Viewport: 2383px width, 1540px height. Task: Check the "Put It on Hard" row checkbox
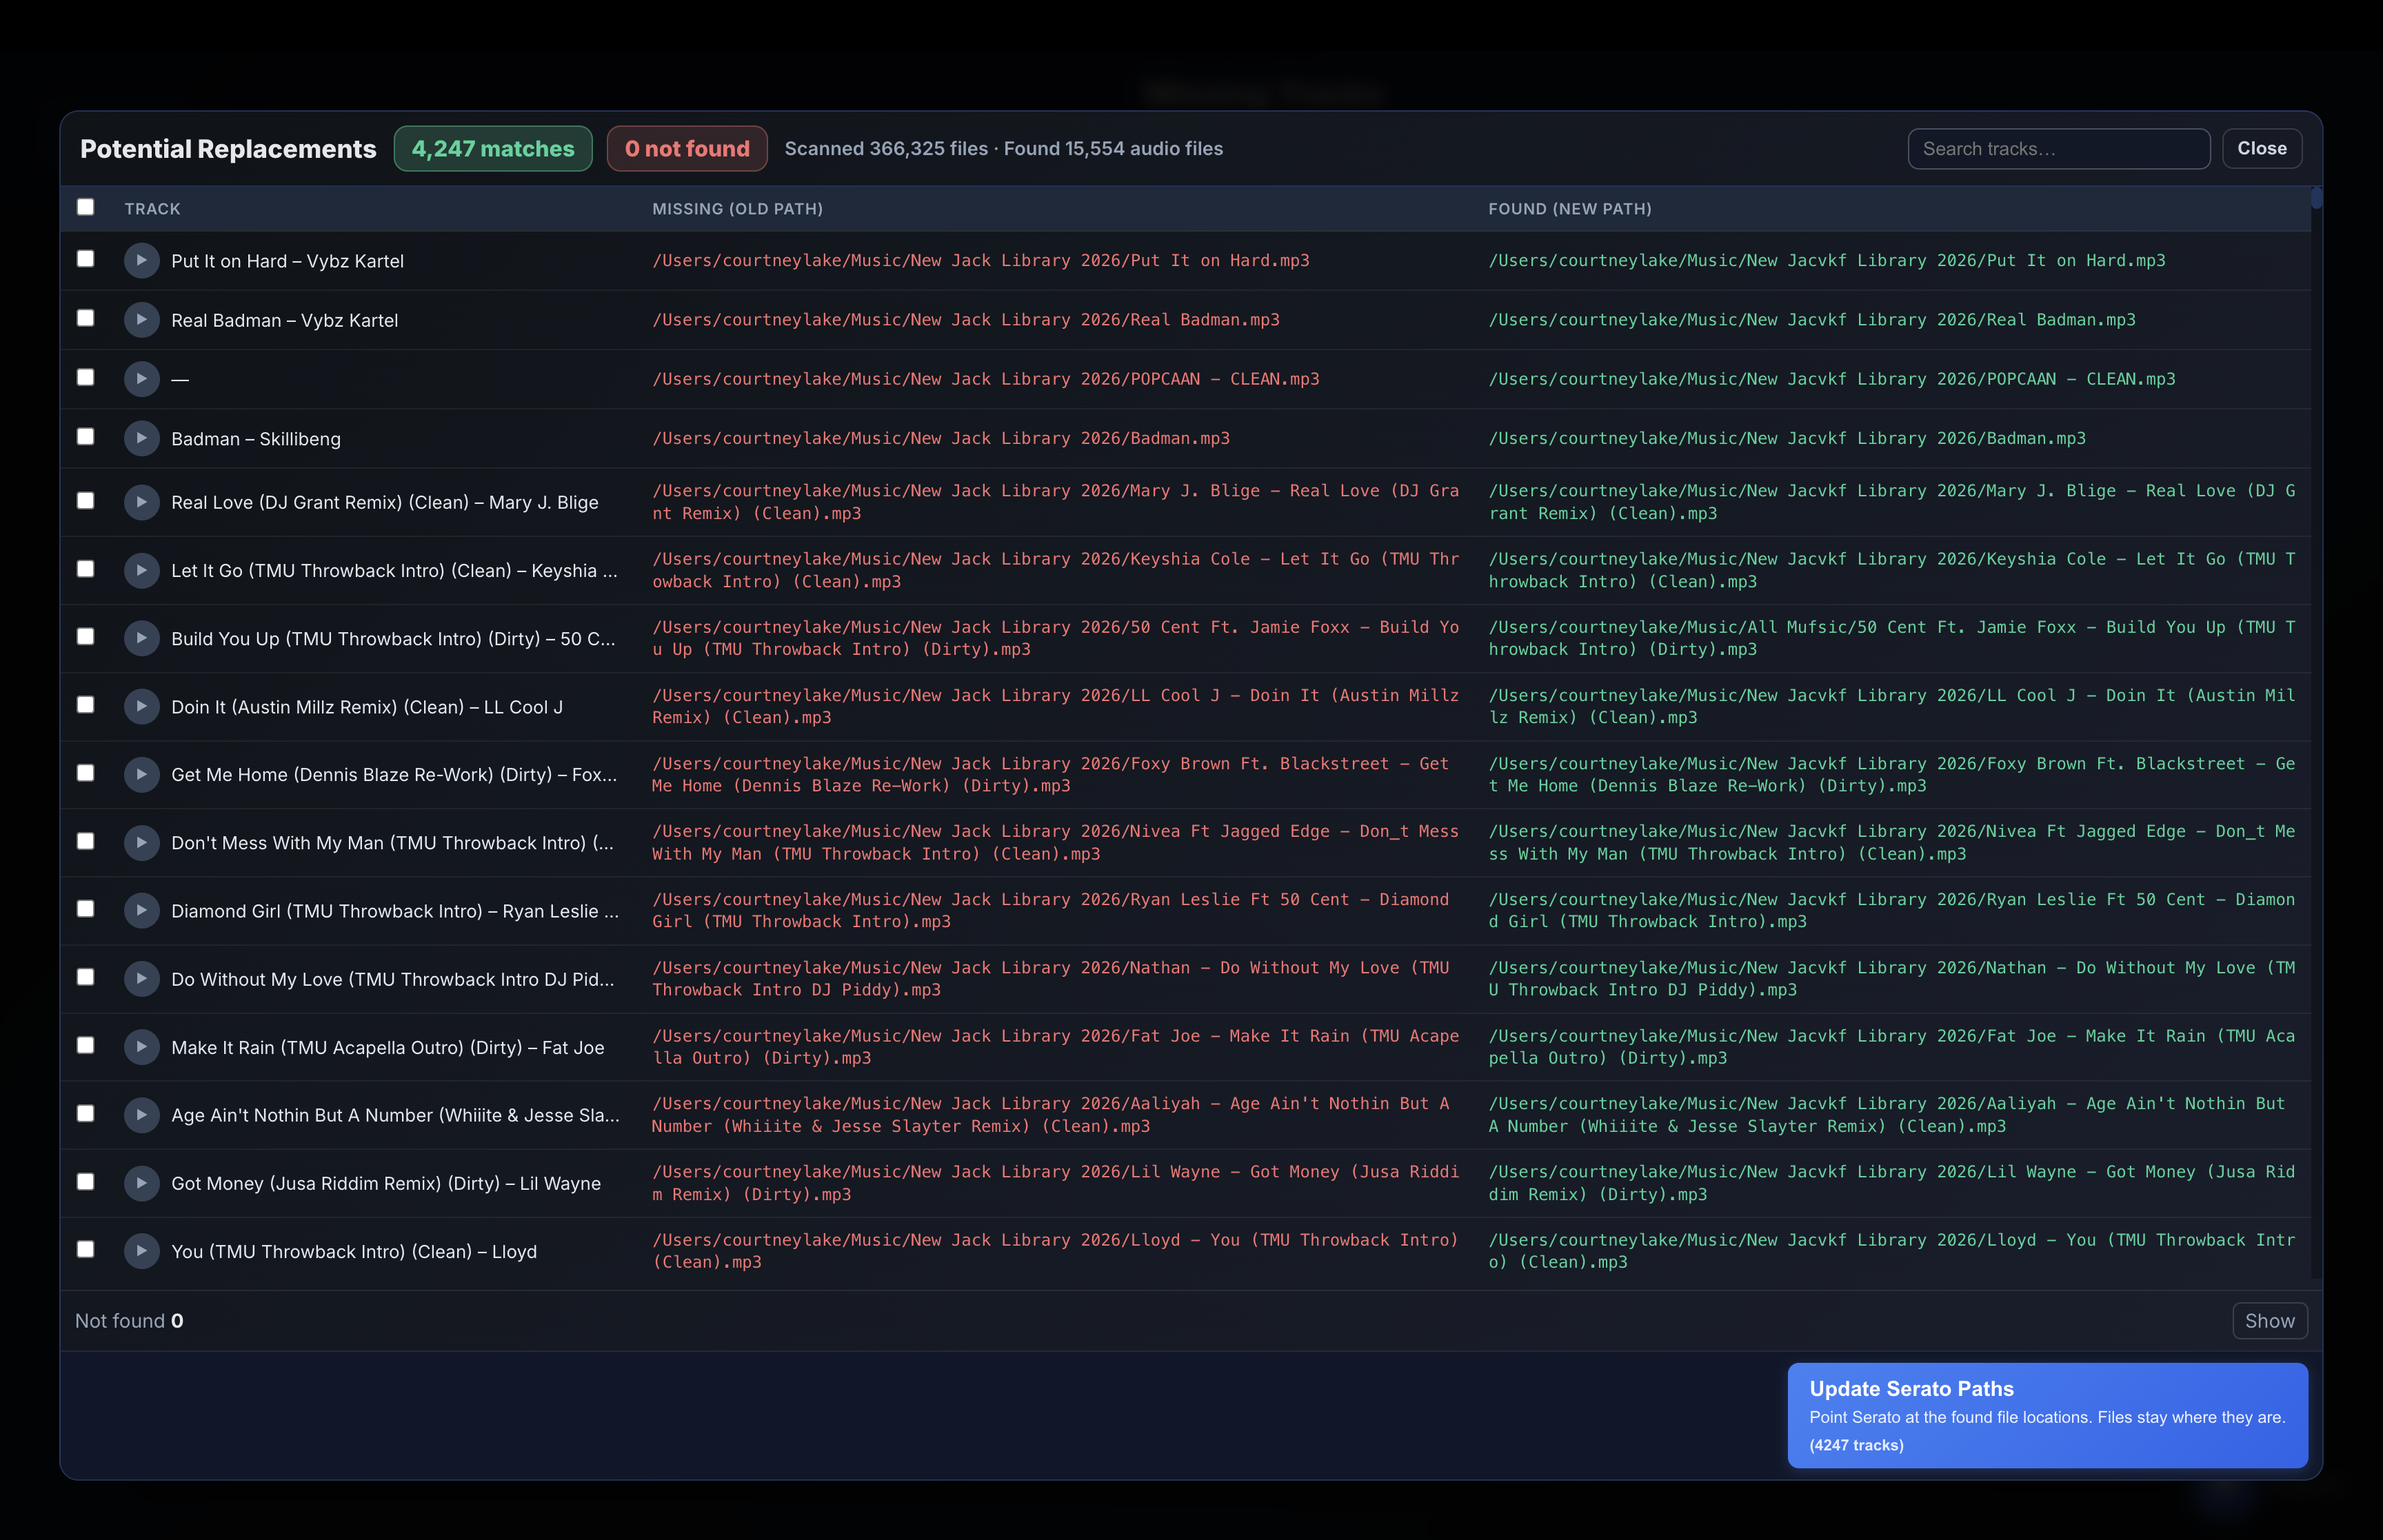click(x=86, y=260)
